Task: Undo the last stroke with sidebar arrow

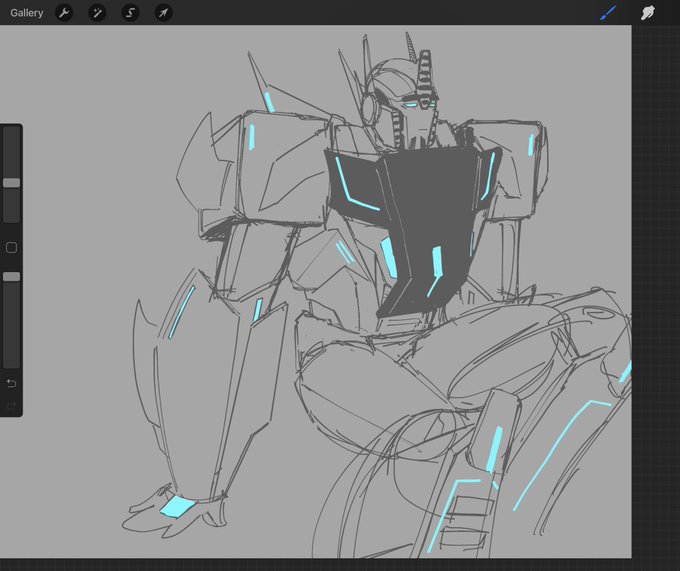Action: click(11, 383)
